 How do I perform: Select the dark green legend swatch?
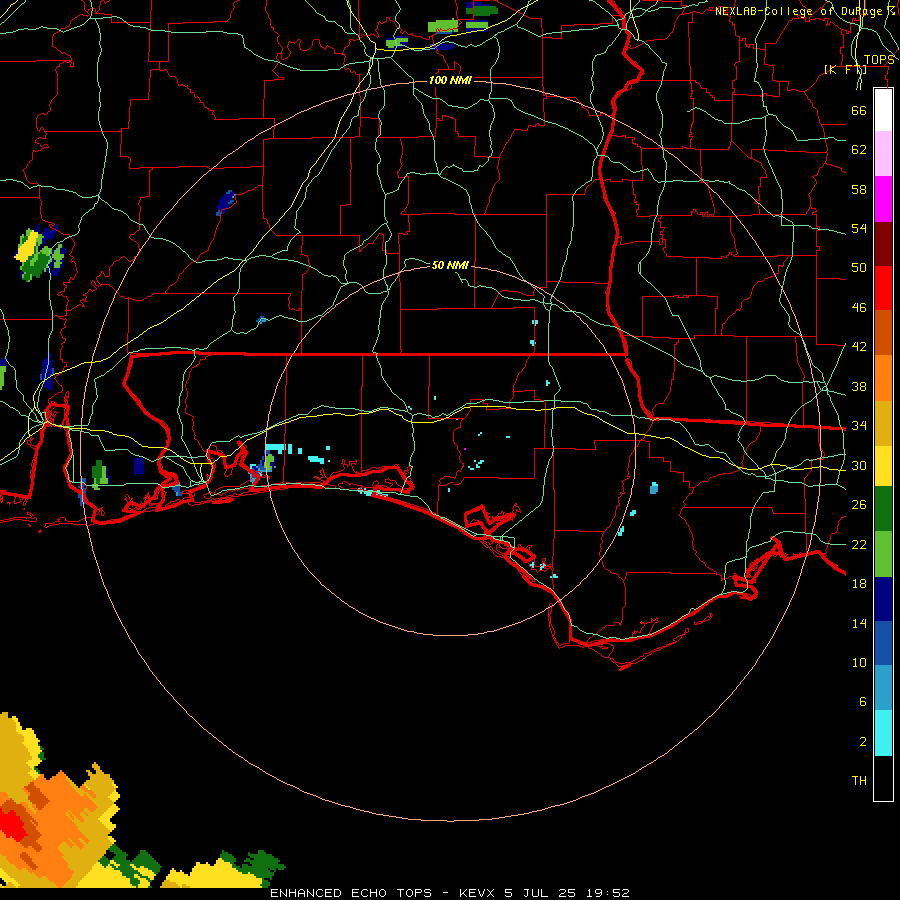(x=883, y=509)
